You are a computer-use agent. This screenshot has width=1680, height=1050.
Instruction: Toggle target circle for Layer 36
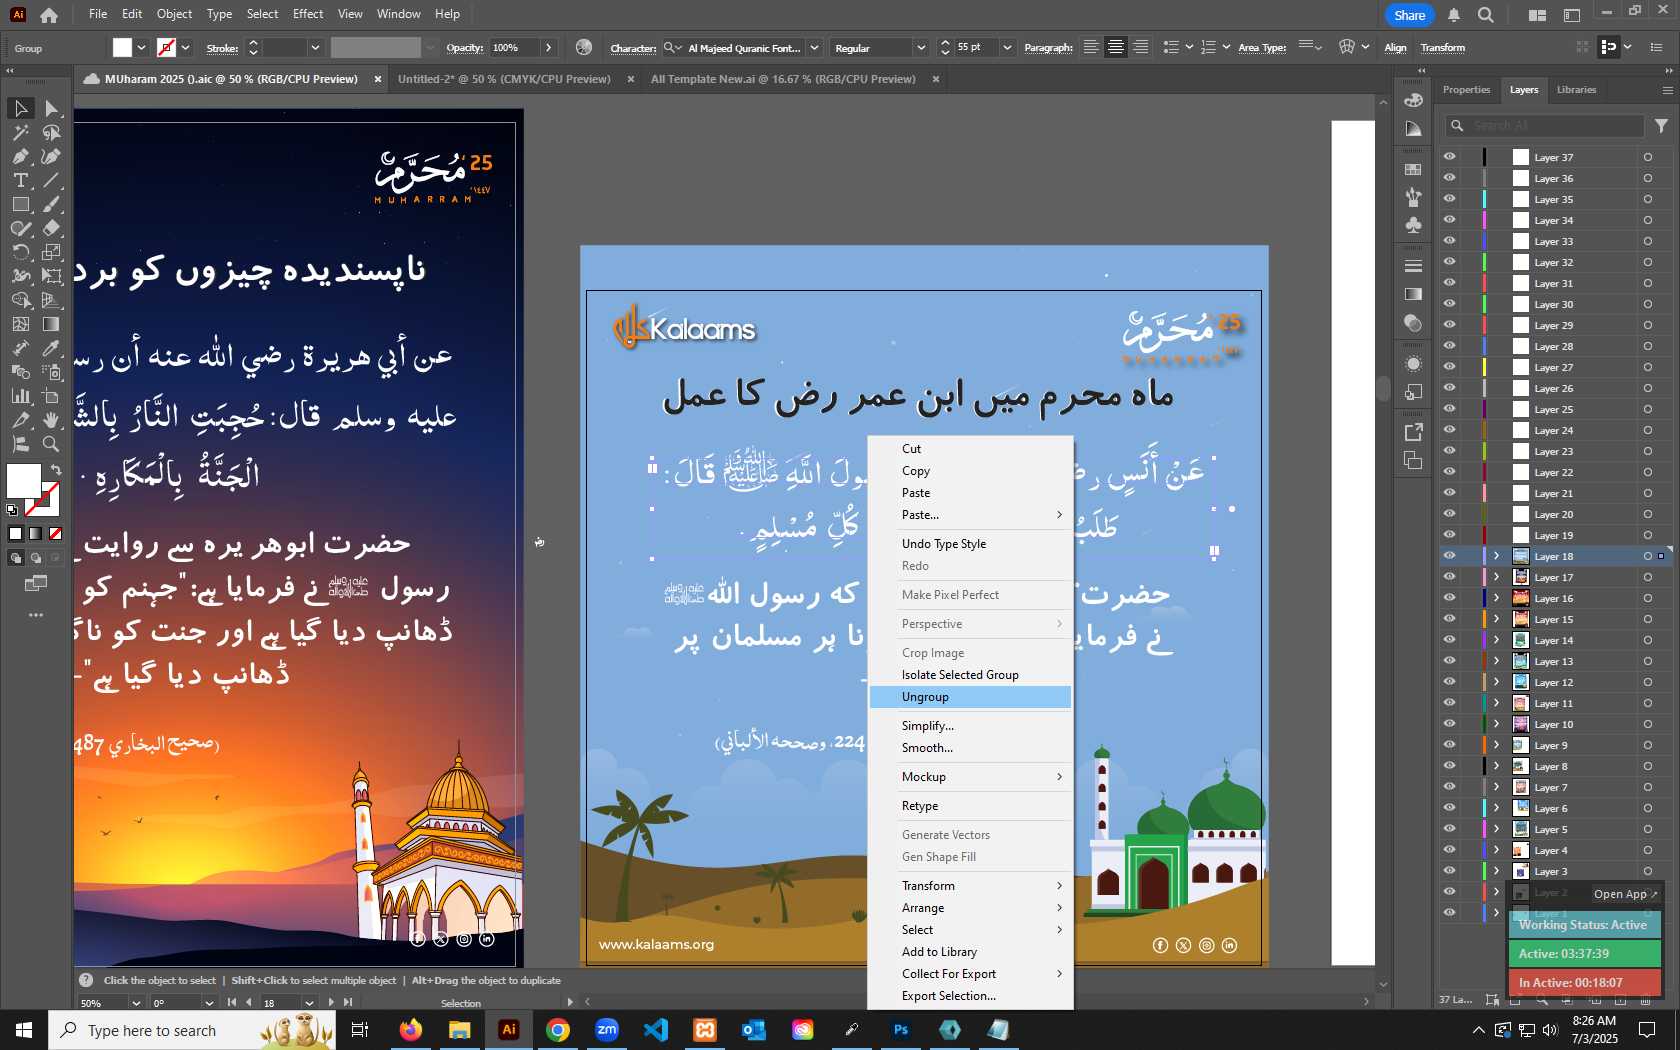point(1647,178)
